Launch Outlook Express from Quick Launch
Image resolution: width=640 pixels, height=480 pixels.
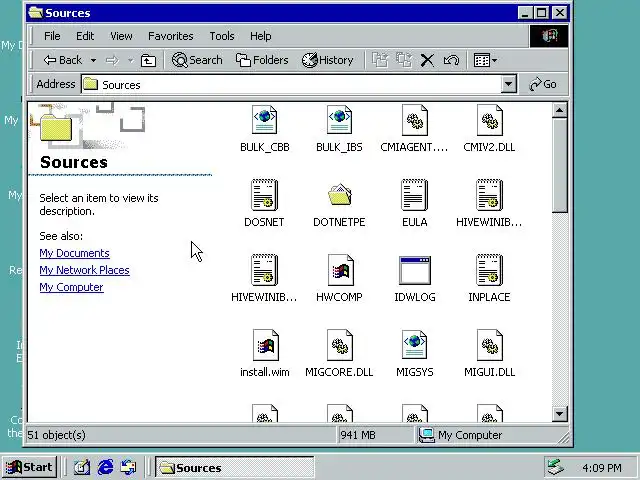coord(129,467)
